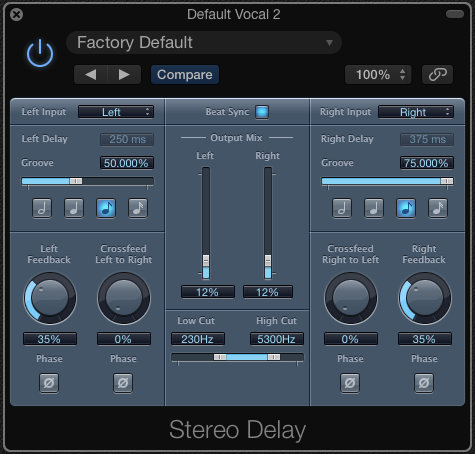Viewport: 475px width, 454px height.
Task: Toggle the plugin power bypass button
Action: 40,53
